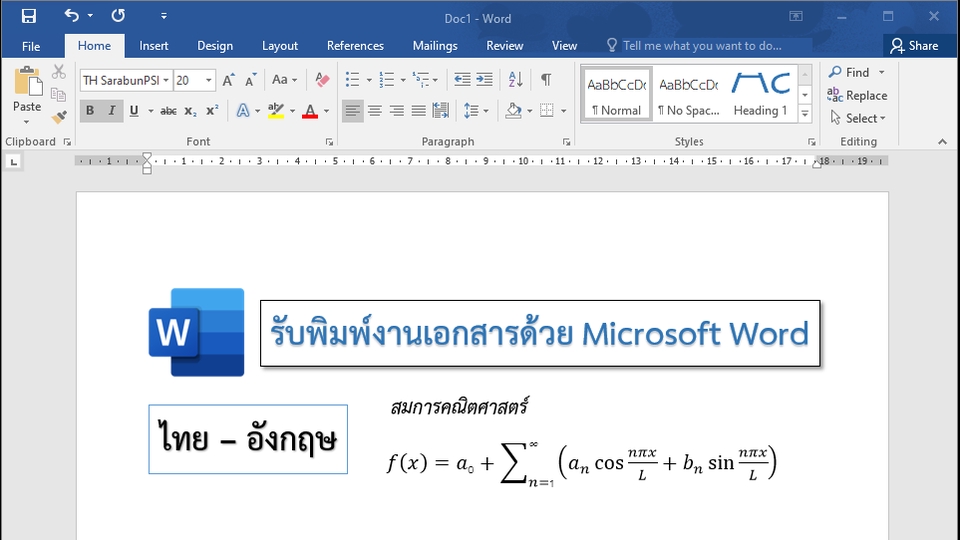Undo the last action

(72, 15)
